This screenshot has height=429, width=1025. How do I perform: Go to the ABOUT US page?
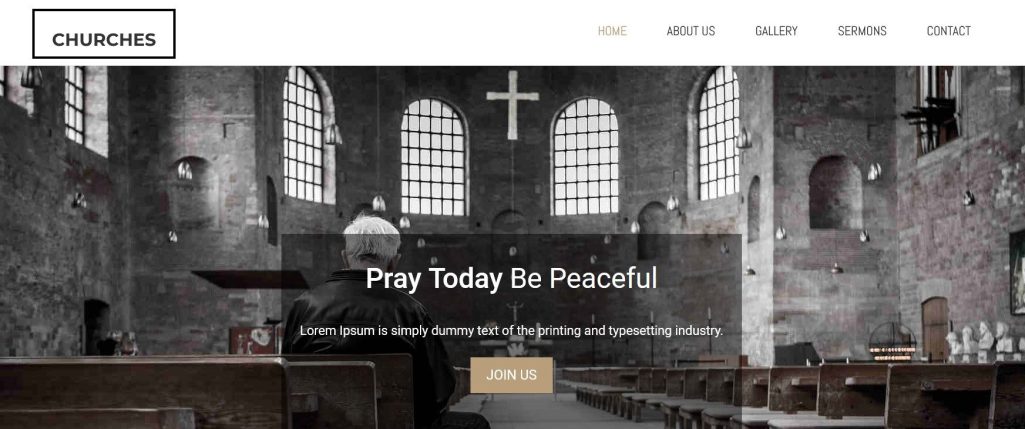[x=690, y=31]
